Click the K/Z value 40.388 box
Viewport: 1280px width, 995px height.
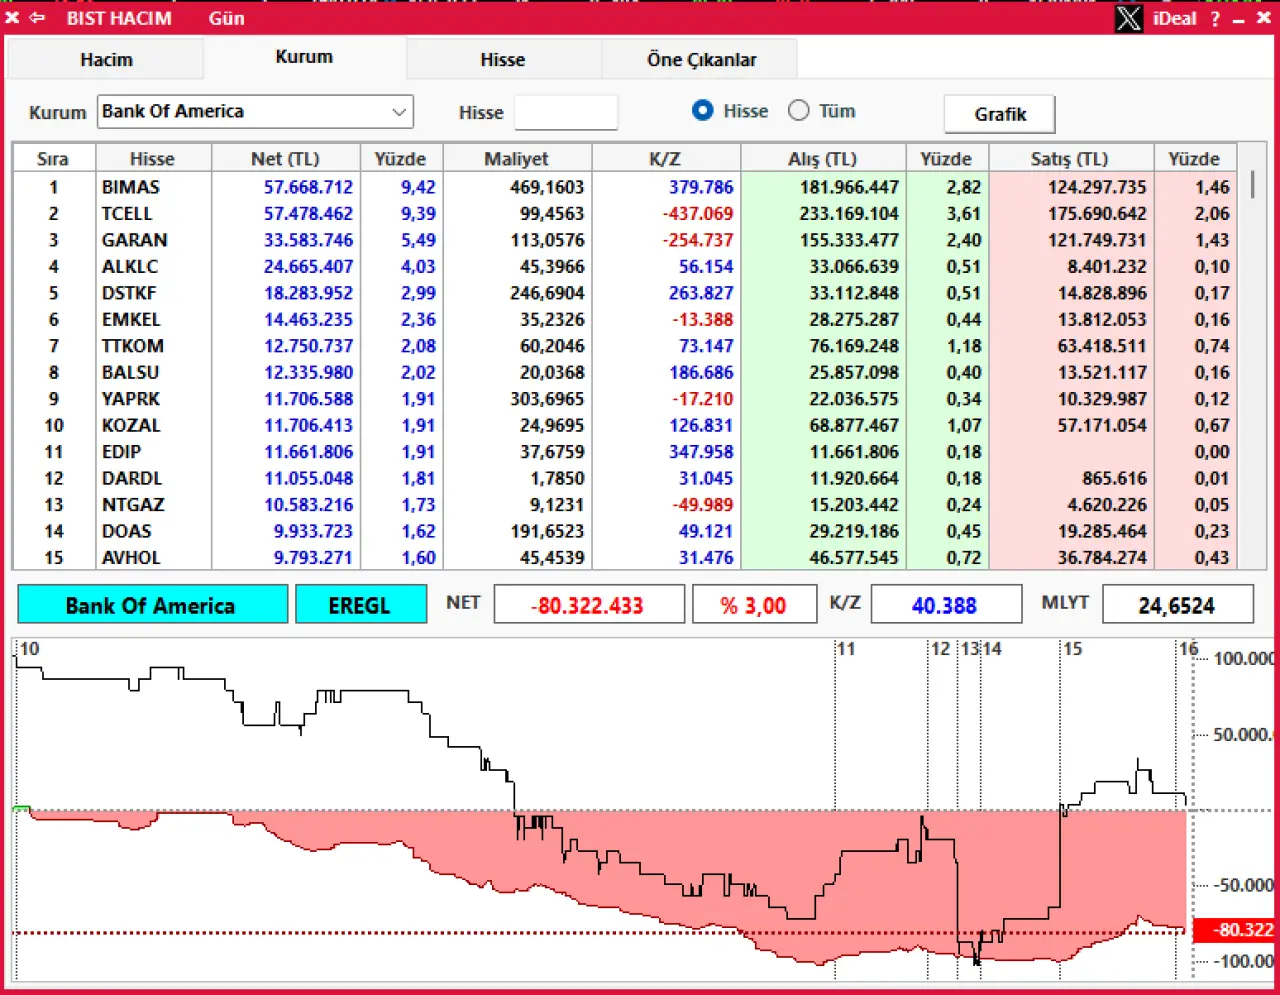coord(946,605)
